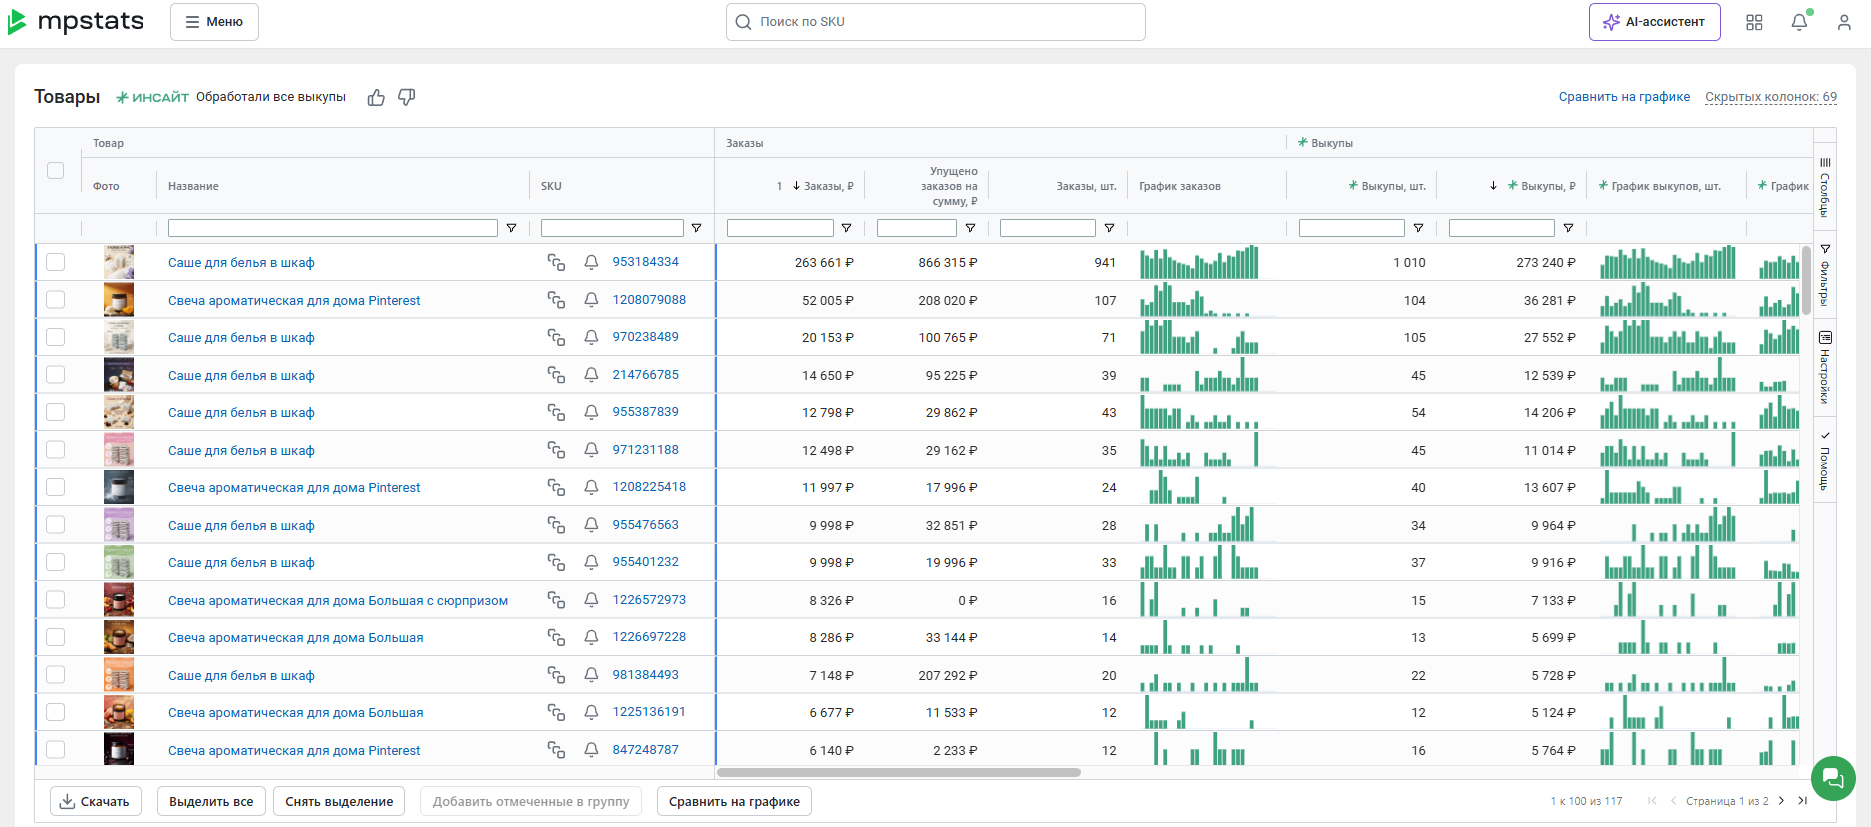Open filter funnel for SKU column
Viewport: 1871px width, 827px height.
pyautogui.click(x=696, y=228)
